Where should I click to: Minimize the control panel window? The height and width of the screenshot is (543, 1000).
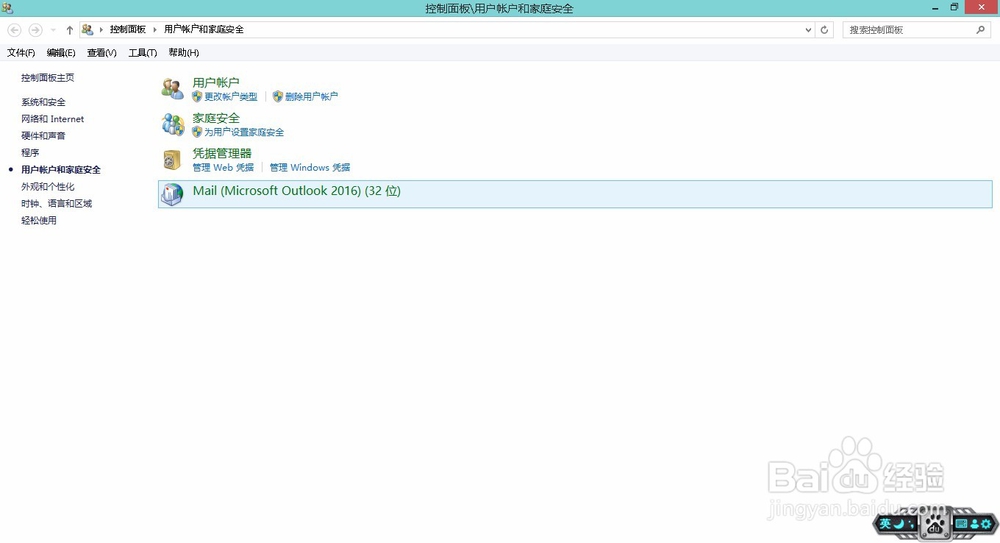coord(936,8)
